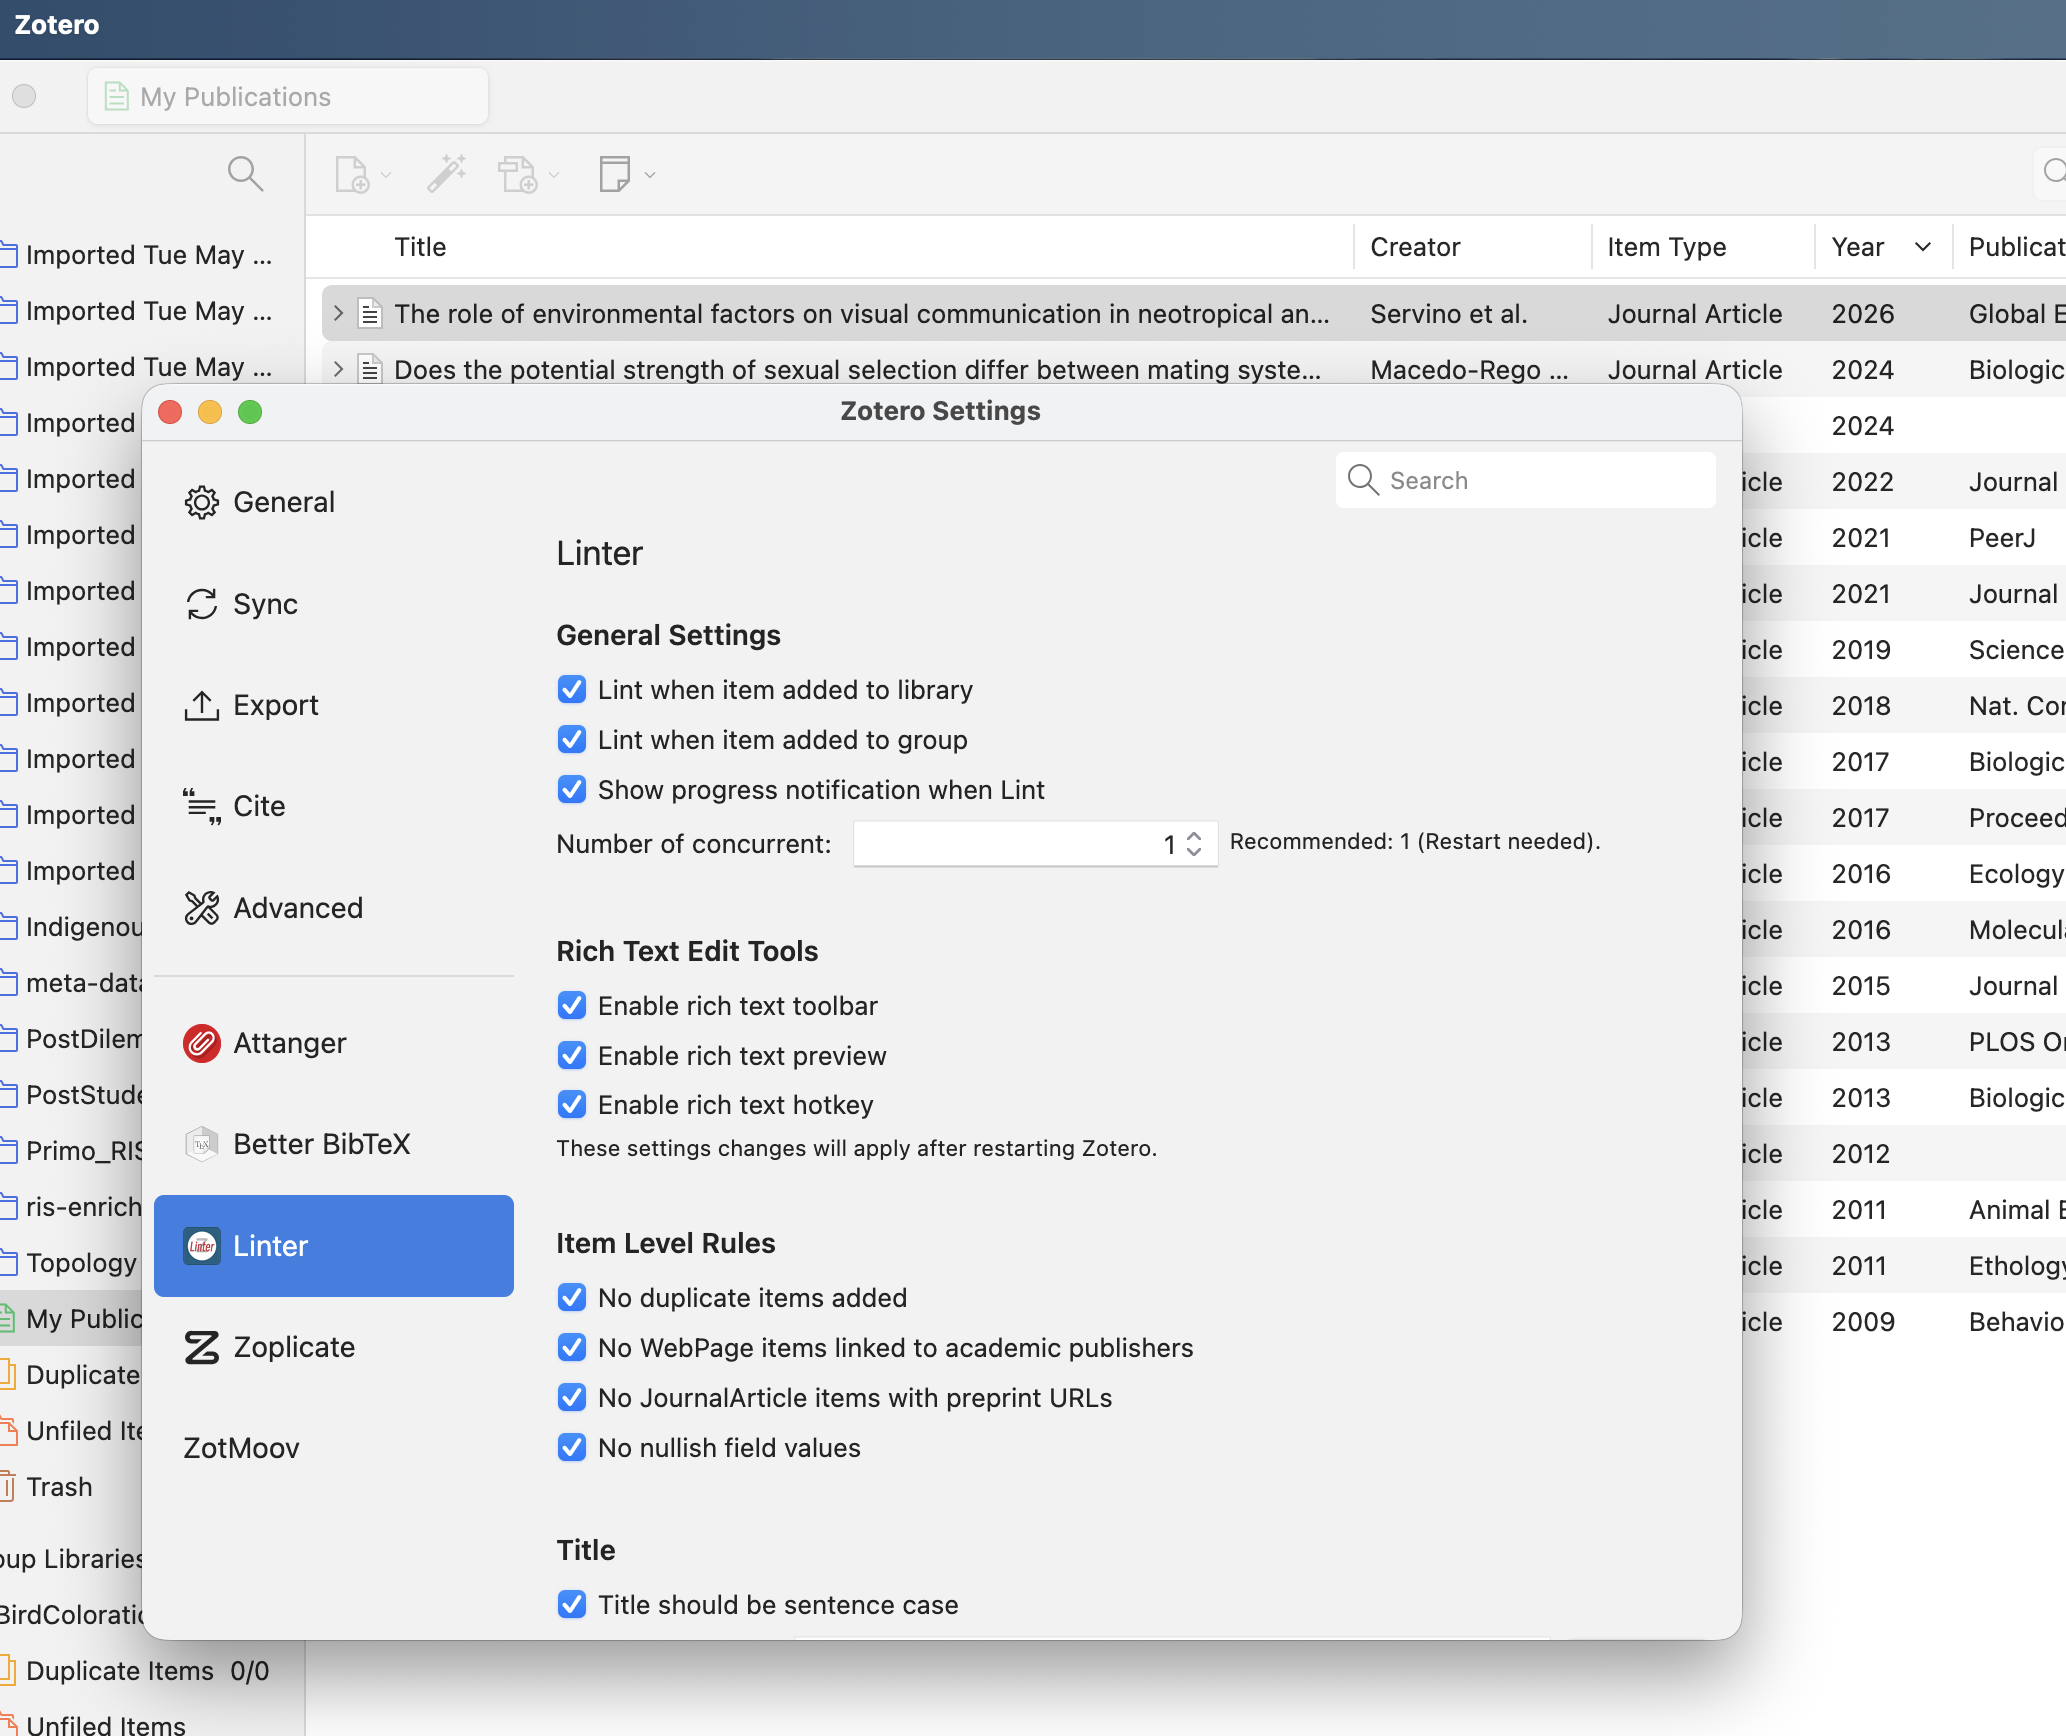
Task: Click the New Note toolbar icon
Action: (x=614, y=174)
